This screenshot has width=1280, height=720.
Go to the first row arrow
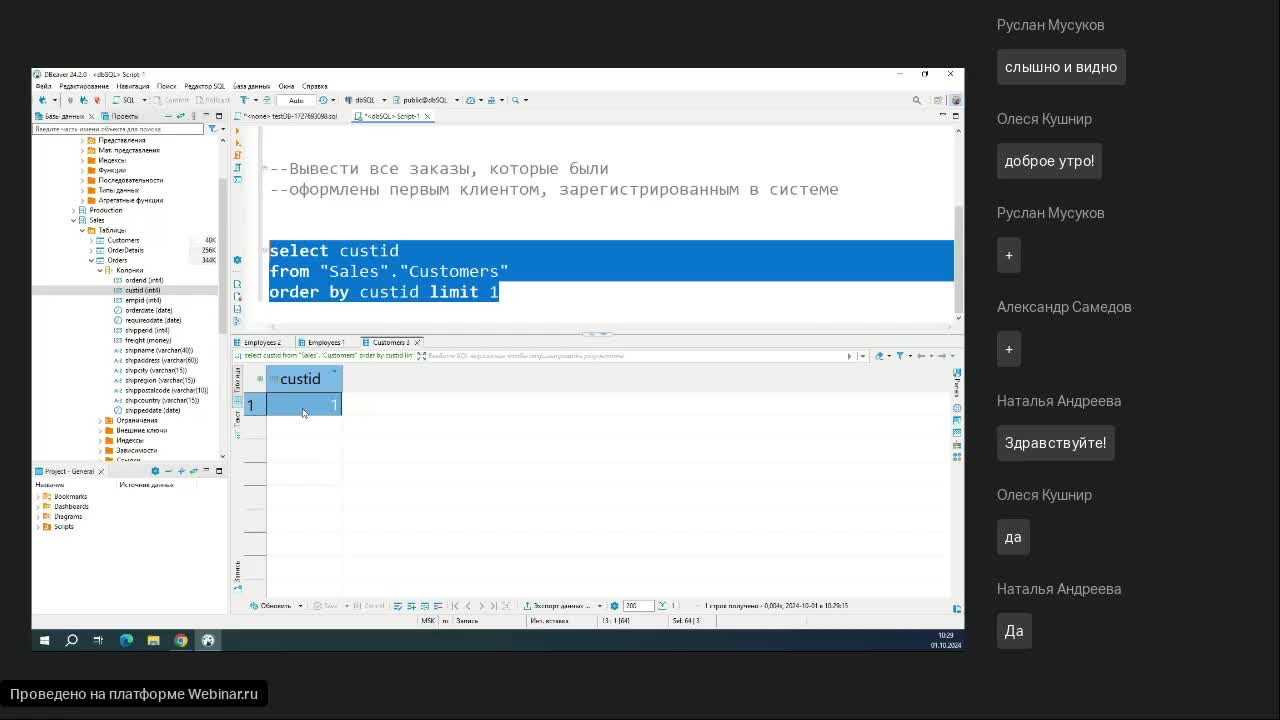(x=455, y=606)
